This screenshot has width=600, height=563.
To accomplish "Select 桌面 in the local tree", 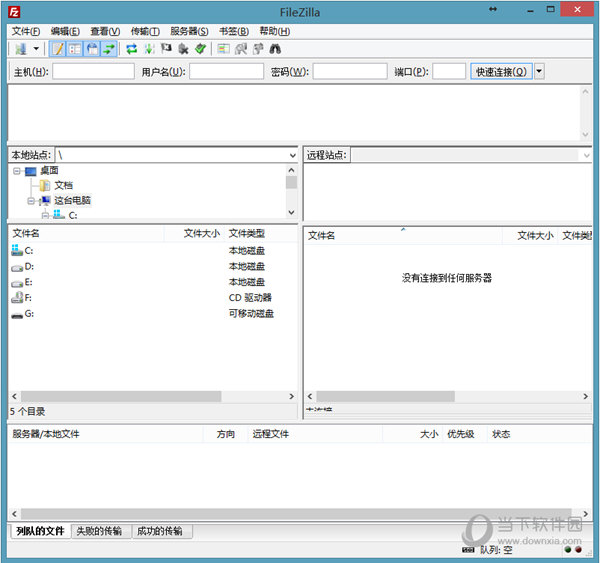I will pos(49,171).
